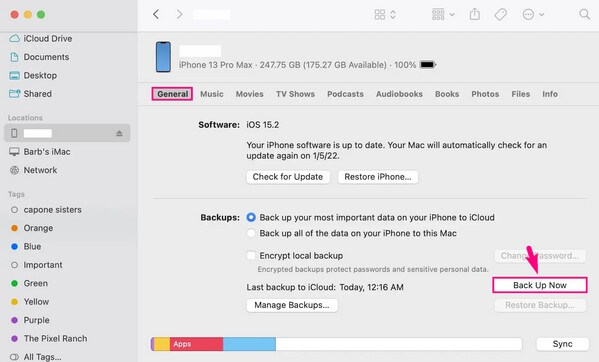
Task: Click the yellow storage bar segment
Action: [162, 344]
